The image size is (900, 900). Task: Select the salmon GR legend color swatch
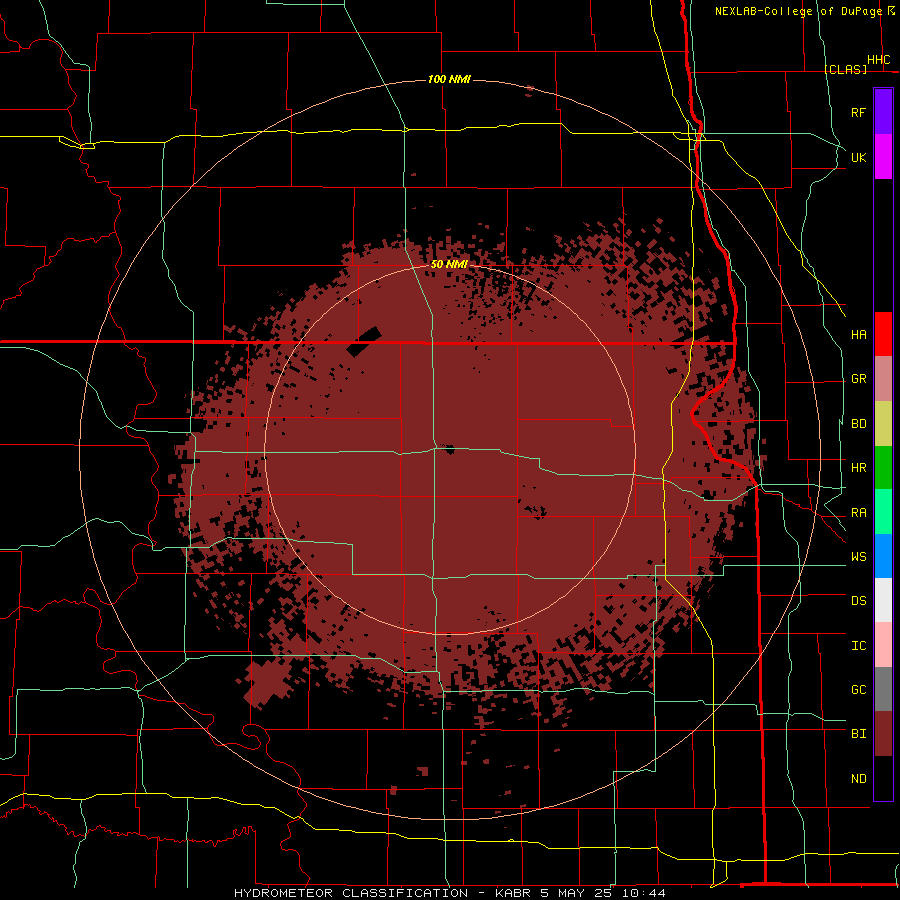pos(883,379)
